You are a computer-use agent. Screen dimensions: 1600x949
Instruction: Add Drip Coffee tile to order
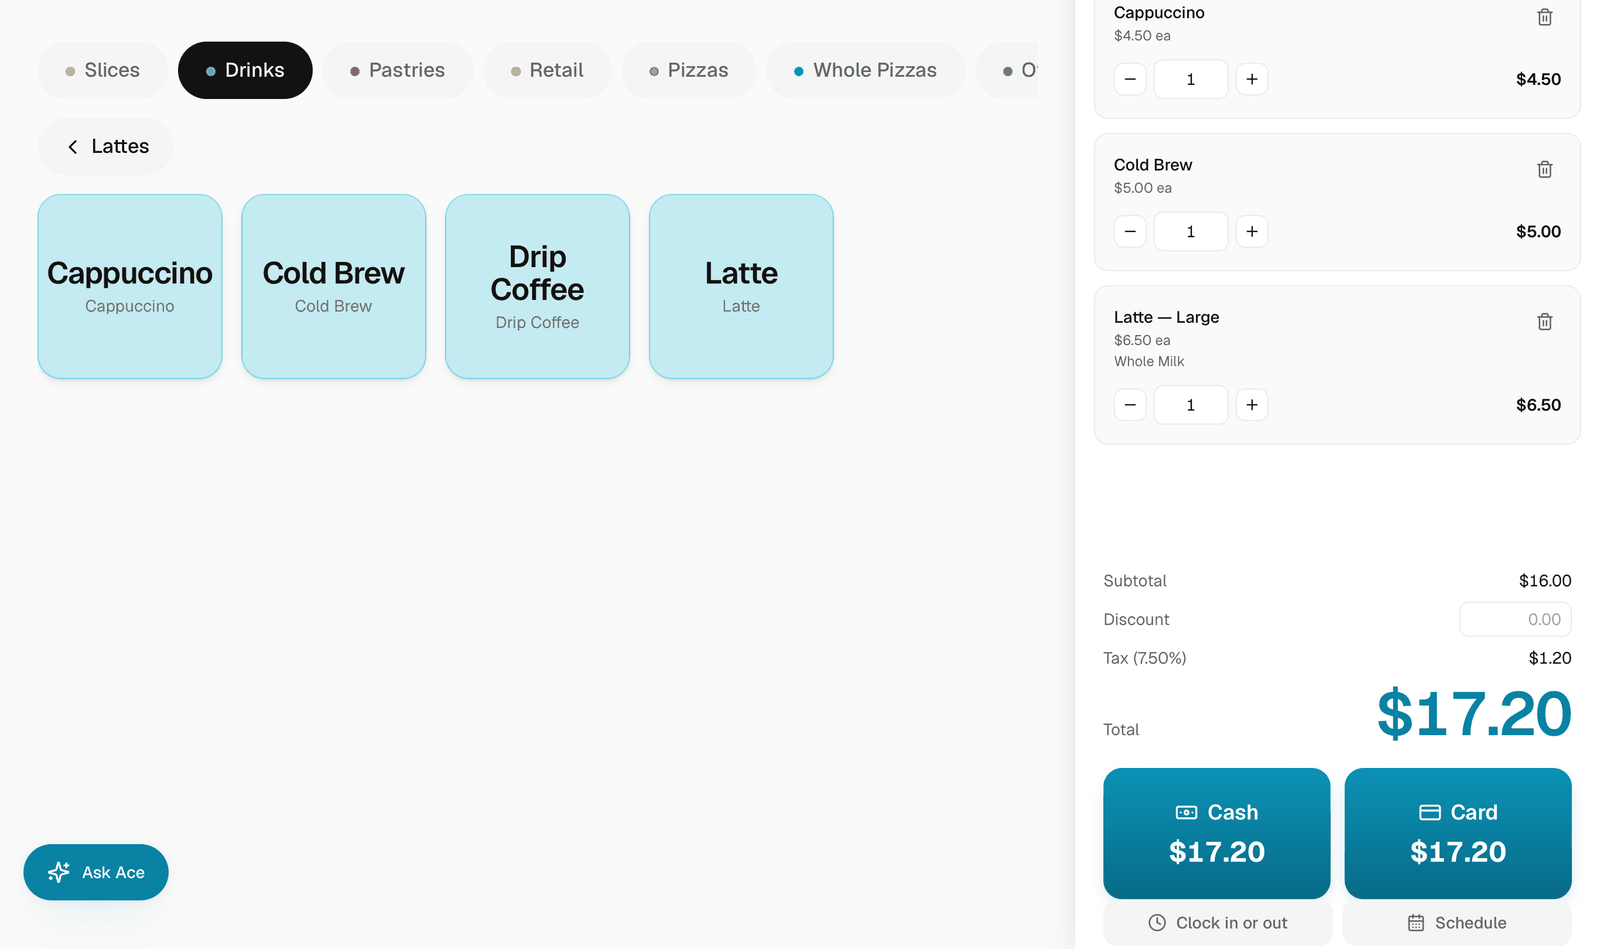pos(538,286)
